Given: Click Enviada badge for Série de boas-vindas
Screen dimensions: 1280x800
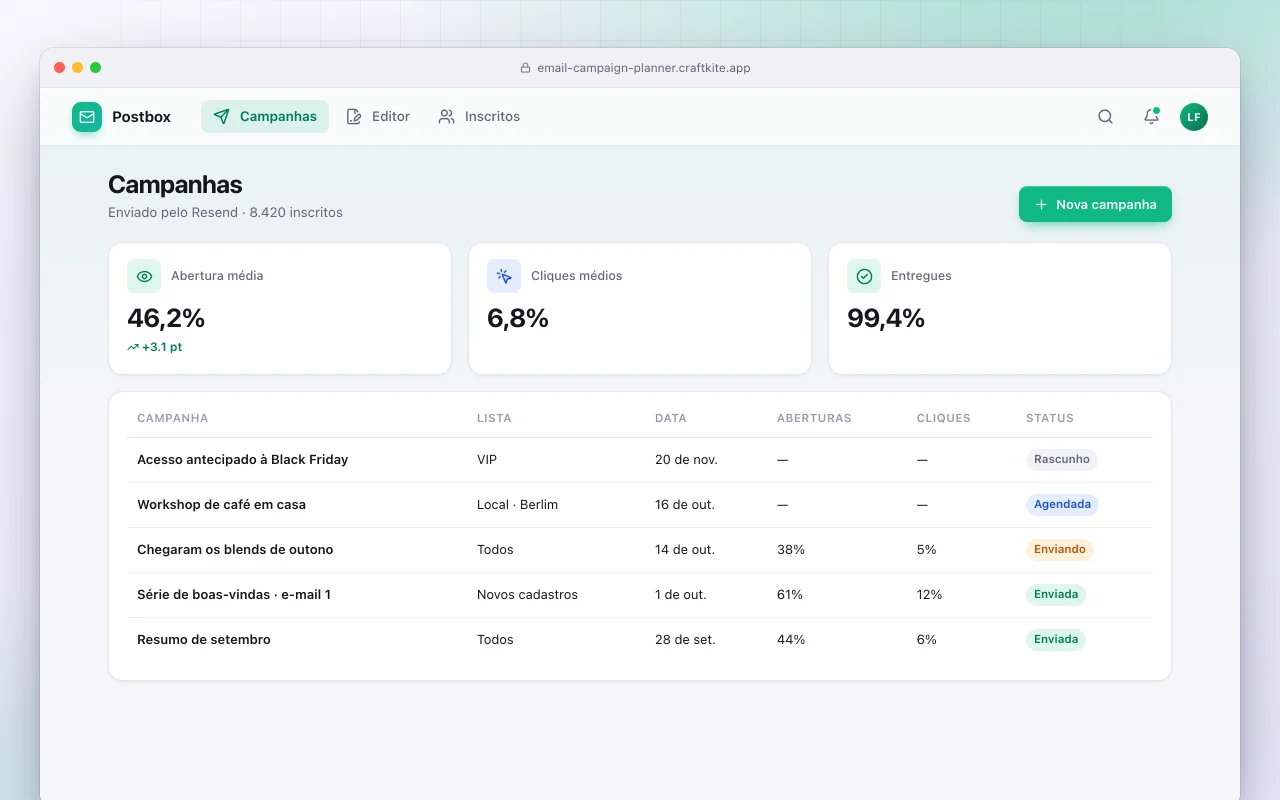Looking at the screenshot, I should 1056,595.
